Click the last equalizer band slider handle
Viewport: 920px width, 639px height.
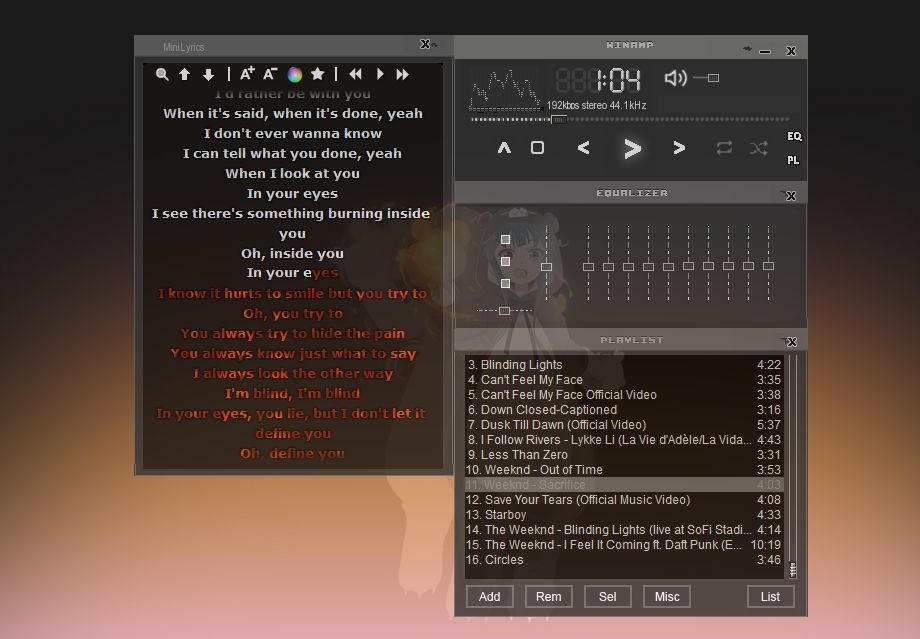[x=768, y=266]
